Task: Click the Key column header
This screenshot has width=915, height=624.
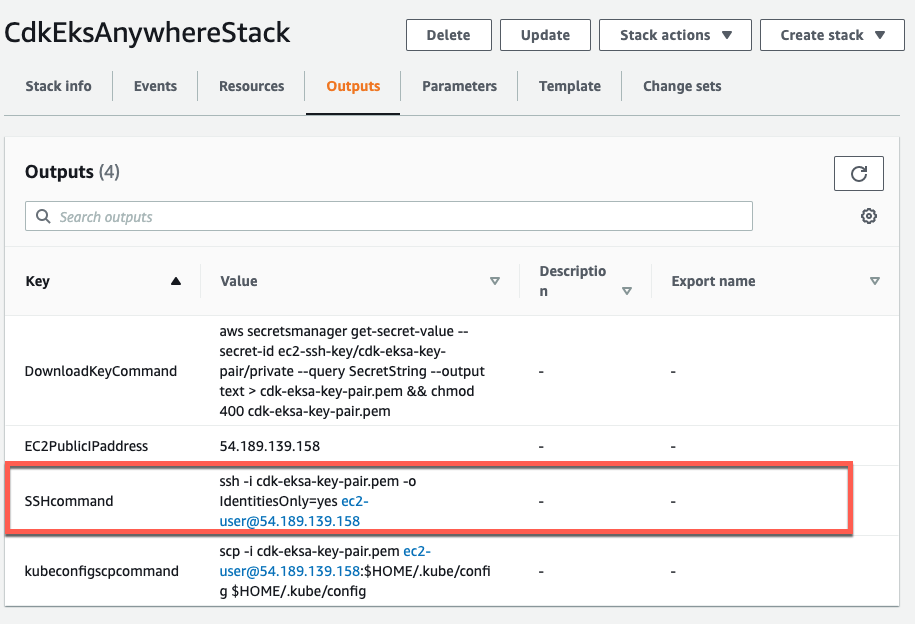Action: [38, 281]
